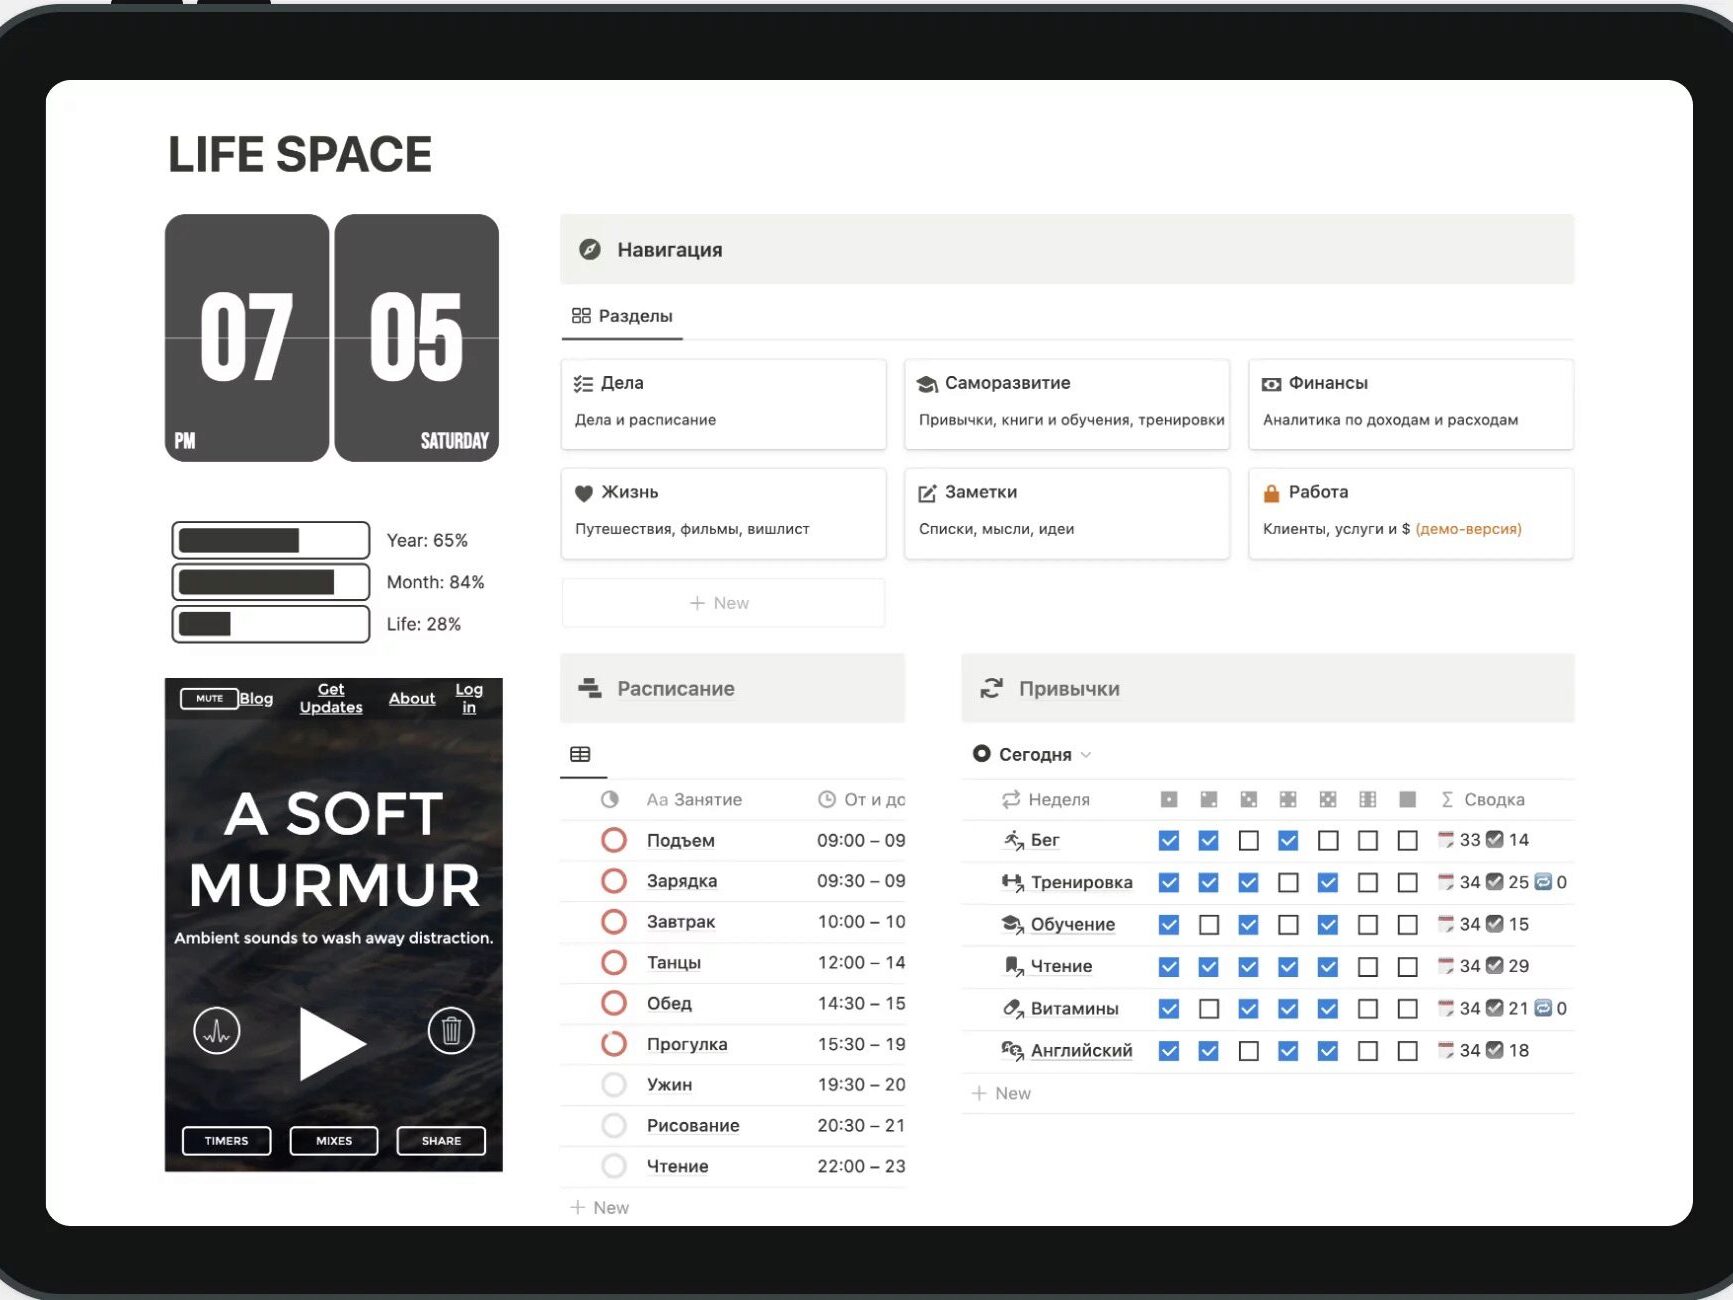The width and height of the screenshot is (1733, 1300).
Task: Uncheck the first day box for Чтение
Action: click(x=1168, y=966)
